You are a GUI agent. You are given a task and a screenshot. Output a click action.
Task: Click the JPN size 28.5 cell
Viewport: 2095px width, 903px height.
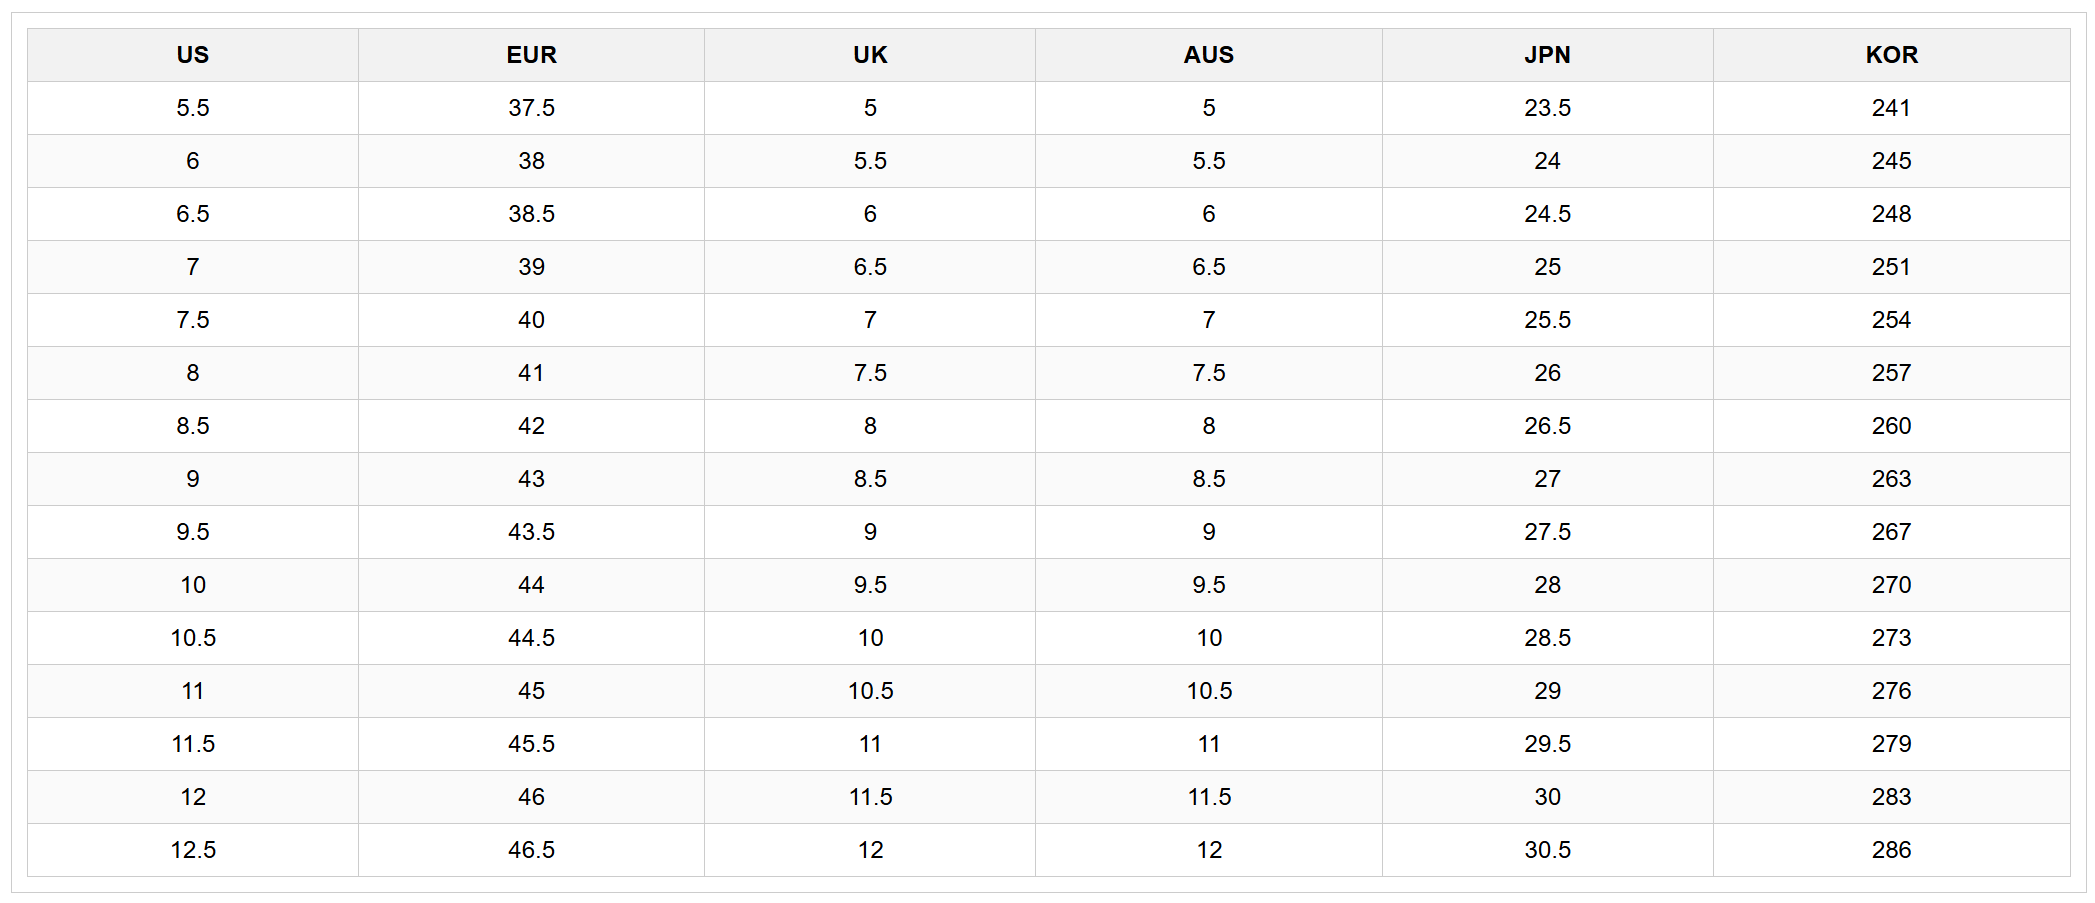pyautogui.click(x=1547, y=638)
